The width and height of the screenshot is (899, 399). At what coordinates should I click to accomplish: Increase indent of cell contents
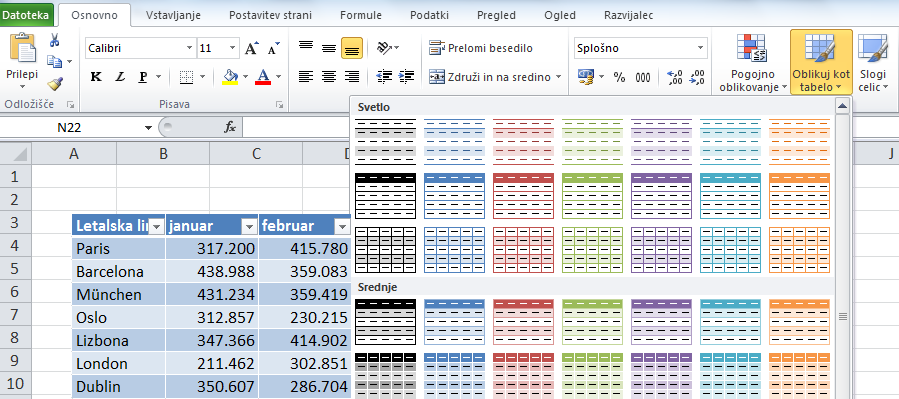pyautogui.click(x=406, y=76)
